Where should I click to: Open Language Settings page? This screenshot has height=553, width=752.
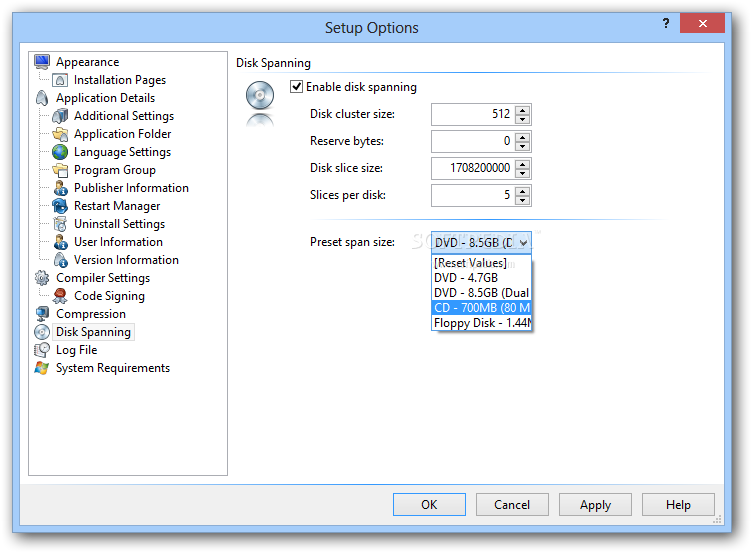(x=122, y=152)
